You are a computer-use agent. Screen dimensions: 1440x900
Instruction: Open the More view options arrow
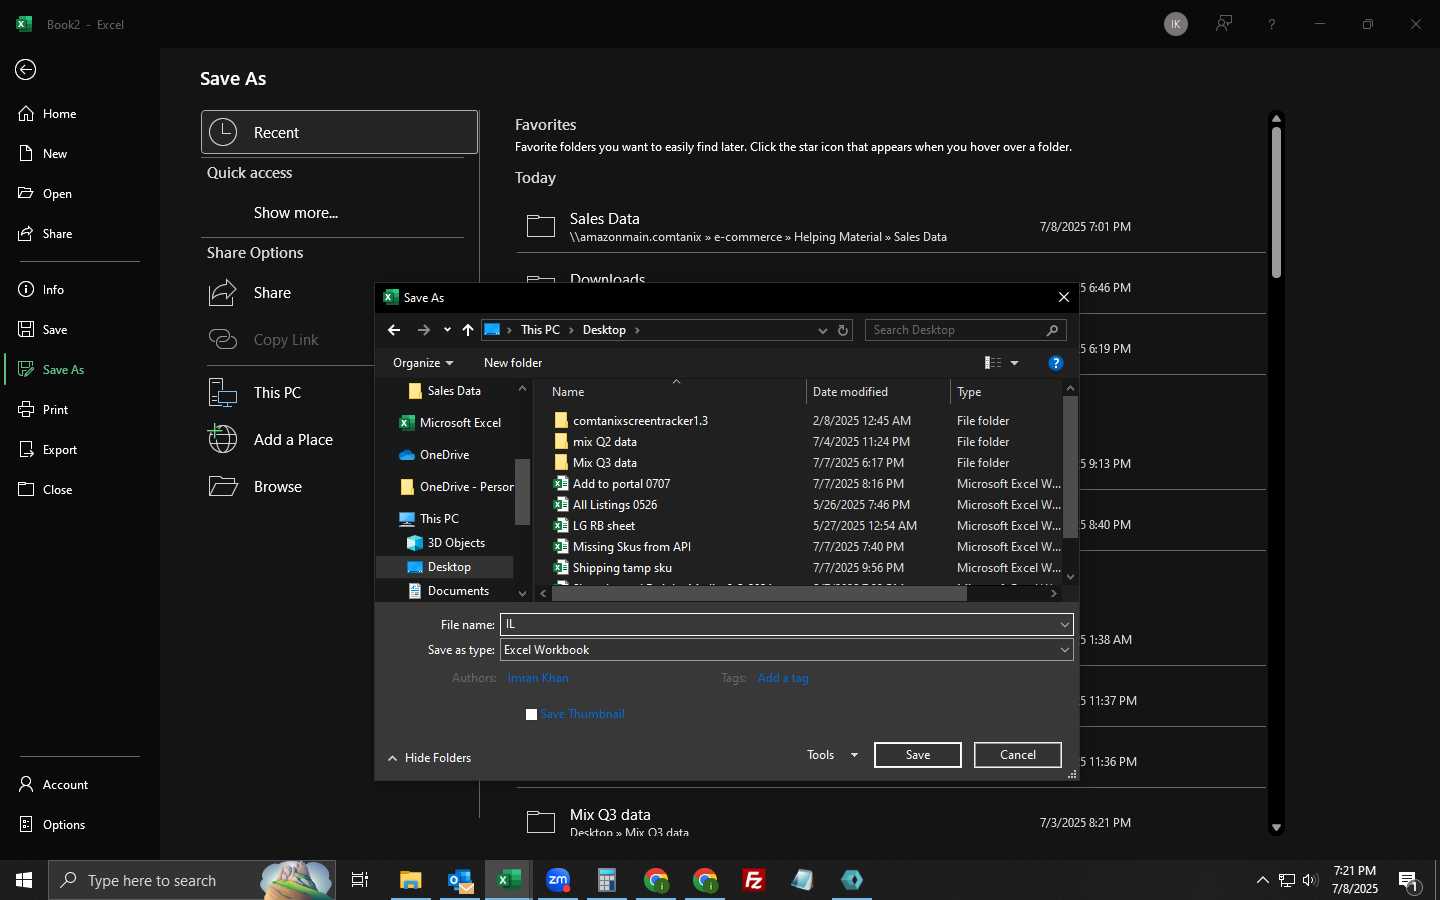(1015, 363)
